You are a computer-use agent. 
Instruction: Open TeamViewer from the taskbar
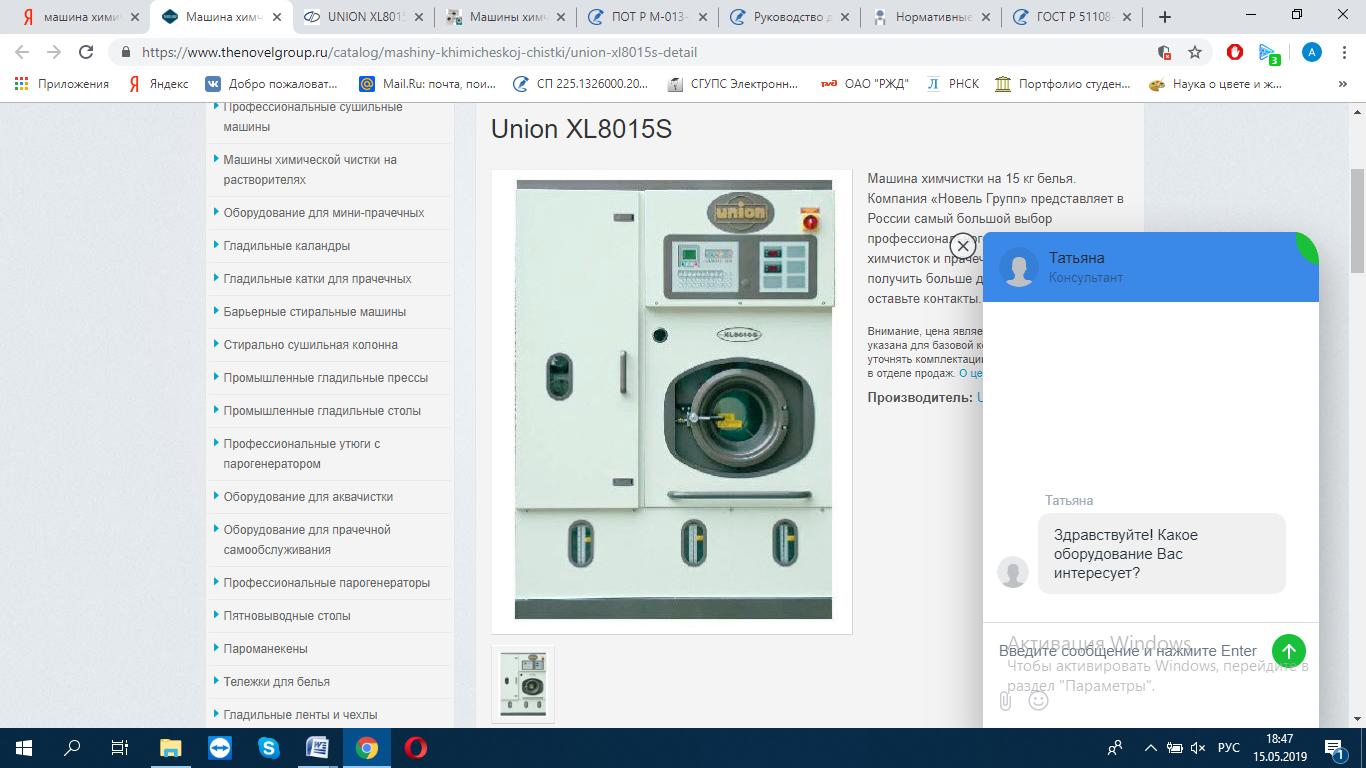[x=220, y=748]
